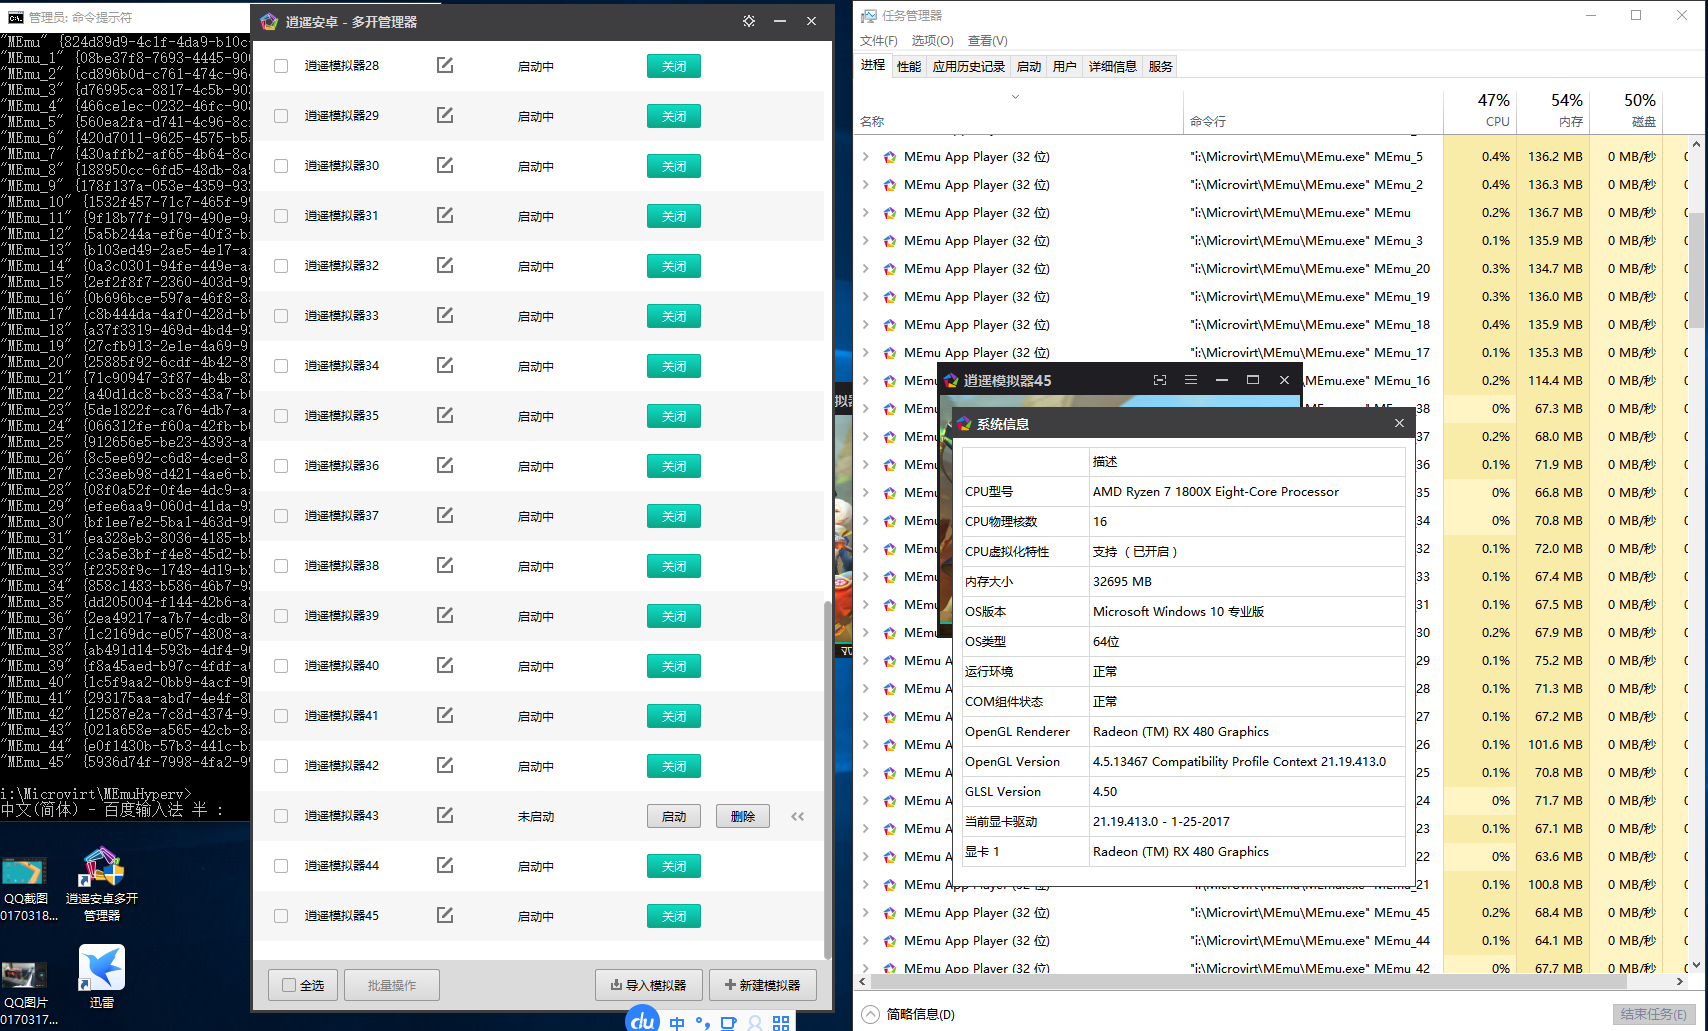
Task: Edit emulator 逍遥模拟器30 with pencil icon
Action: tap(445, 165)
